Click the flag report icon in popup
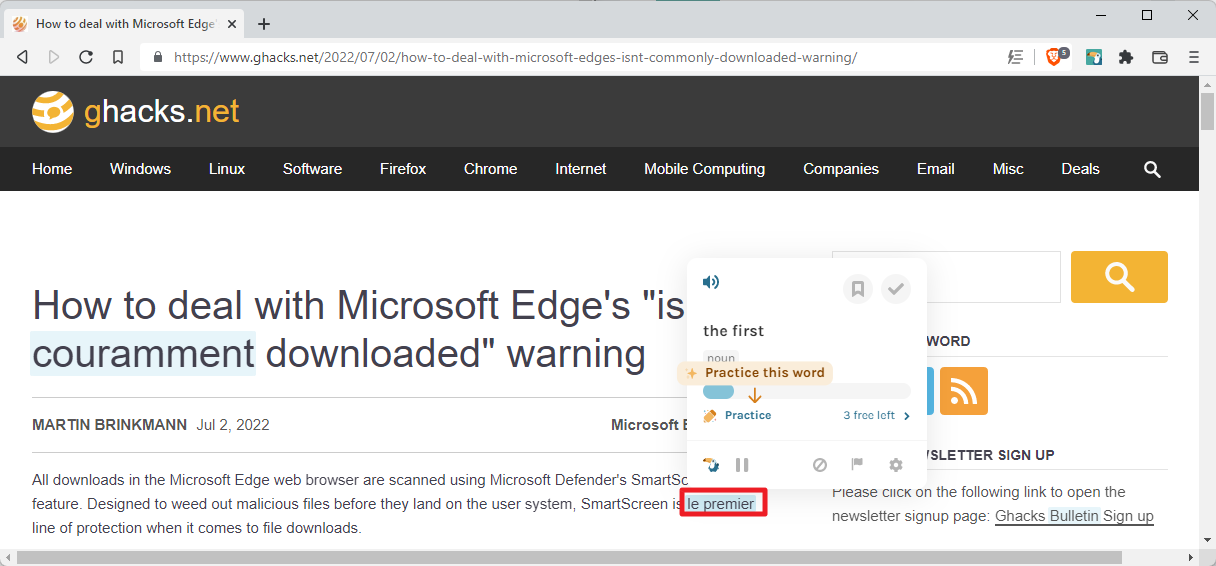The height and width of the screenshot is (566, 1216). click(x=857, y=465)
